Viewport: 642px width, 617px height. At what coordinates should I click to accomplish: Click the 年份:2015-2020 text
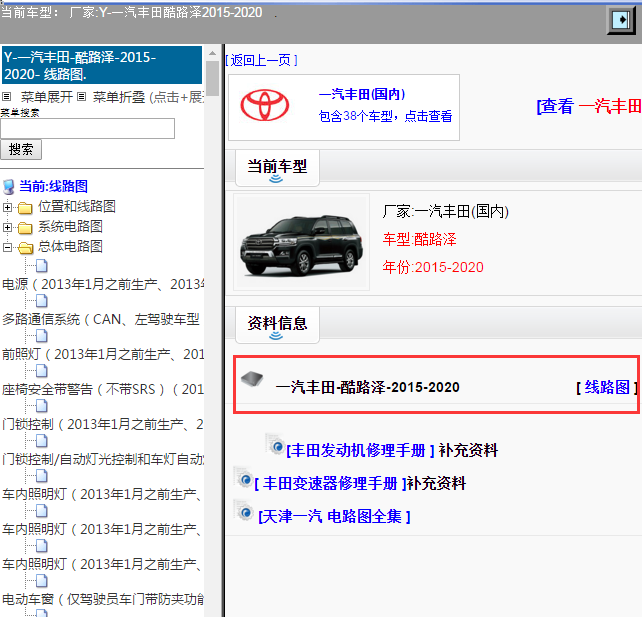pyautogui.click(x=433, y=267)
